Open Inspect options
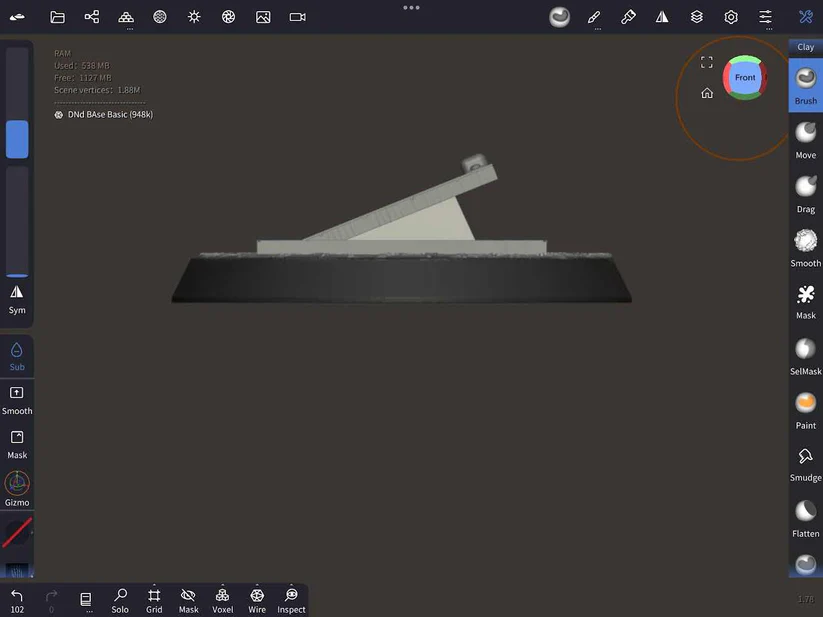This screenshot has height=617, width=823. pyautogui.click(x=291, y=601)
